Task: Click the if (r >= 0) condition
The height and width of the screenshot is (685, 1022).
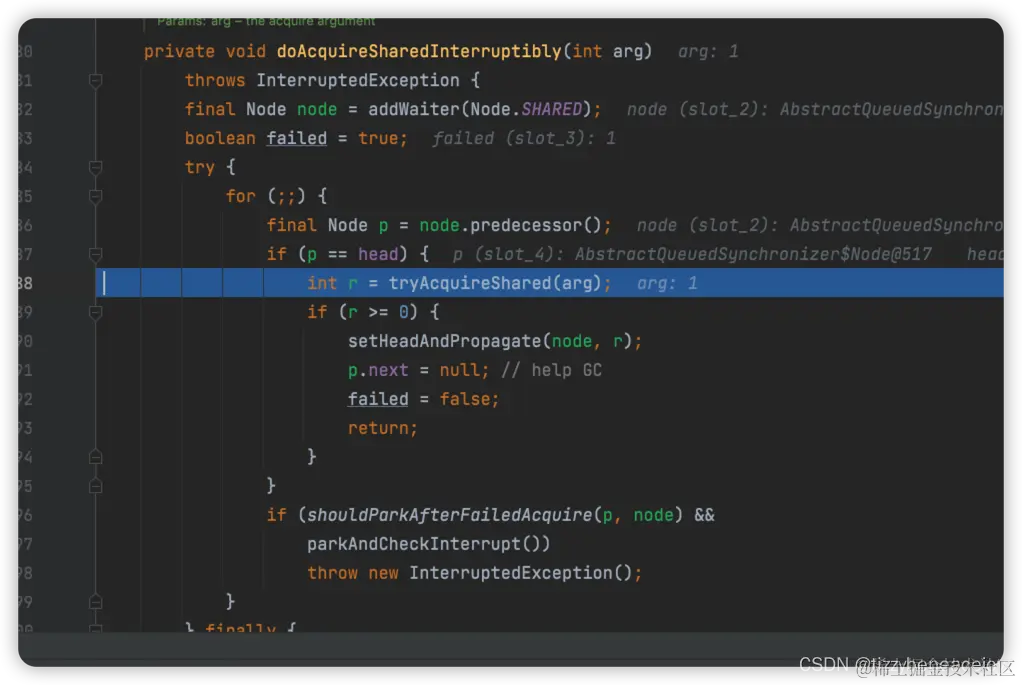Action: pyautogui.click(x=377, y=312)
